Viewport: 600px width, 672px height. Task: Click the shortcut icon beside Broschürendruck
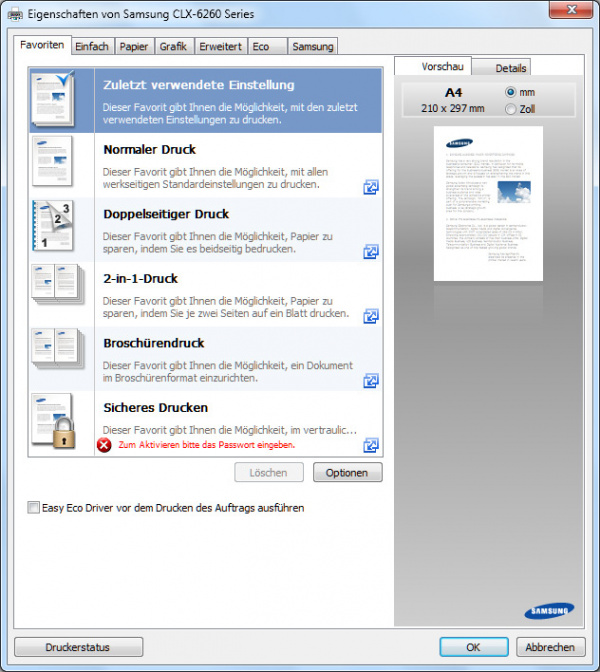[371, 381]
